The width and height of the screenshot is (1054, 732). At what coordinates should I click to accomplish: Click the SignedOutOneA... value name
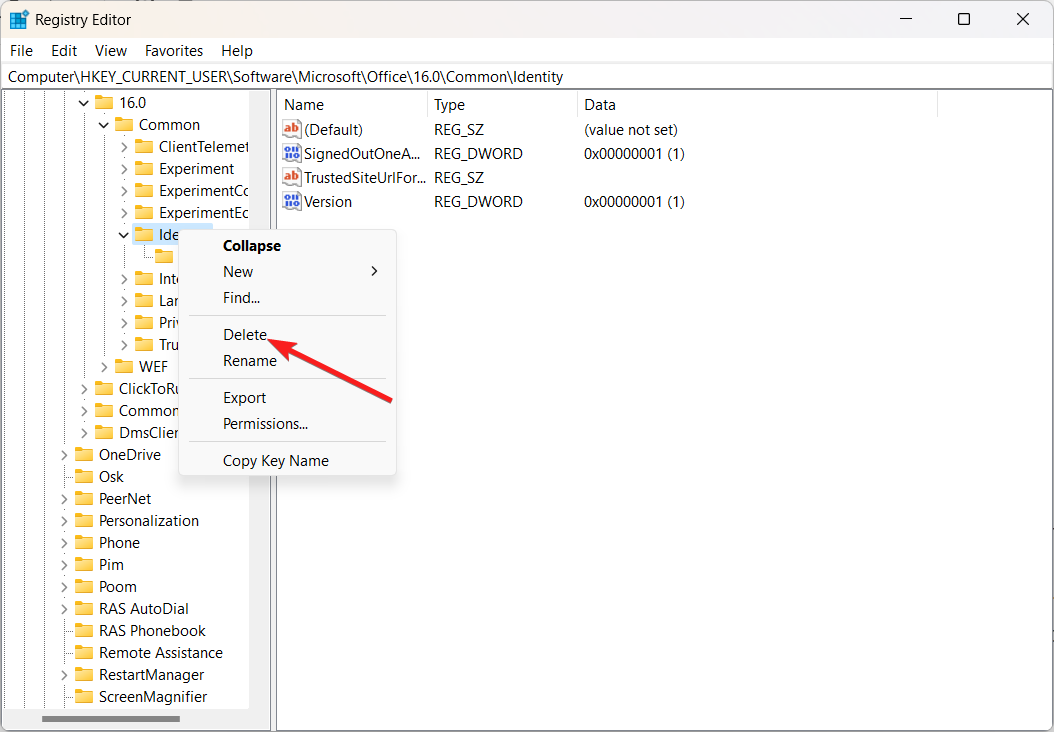pos(362,154)
